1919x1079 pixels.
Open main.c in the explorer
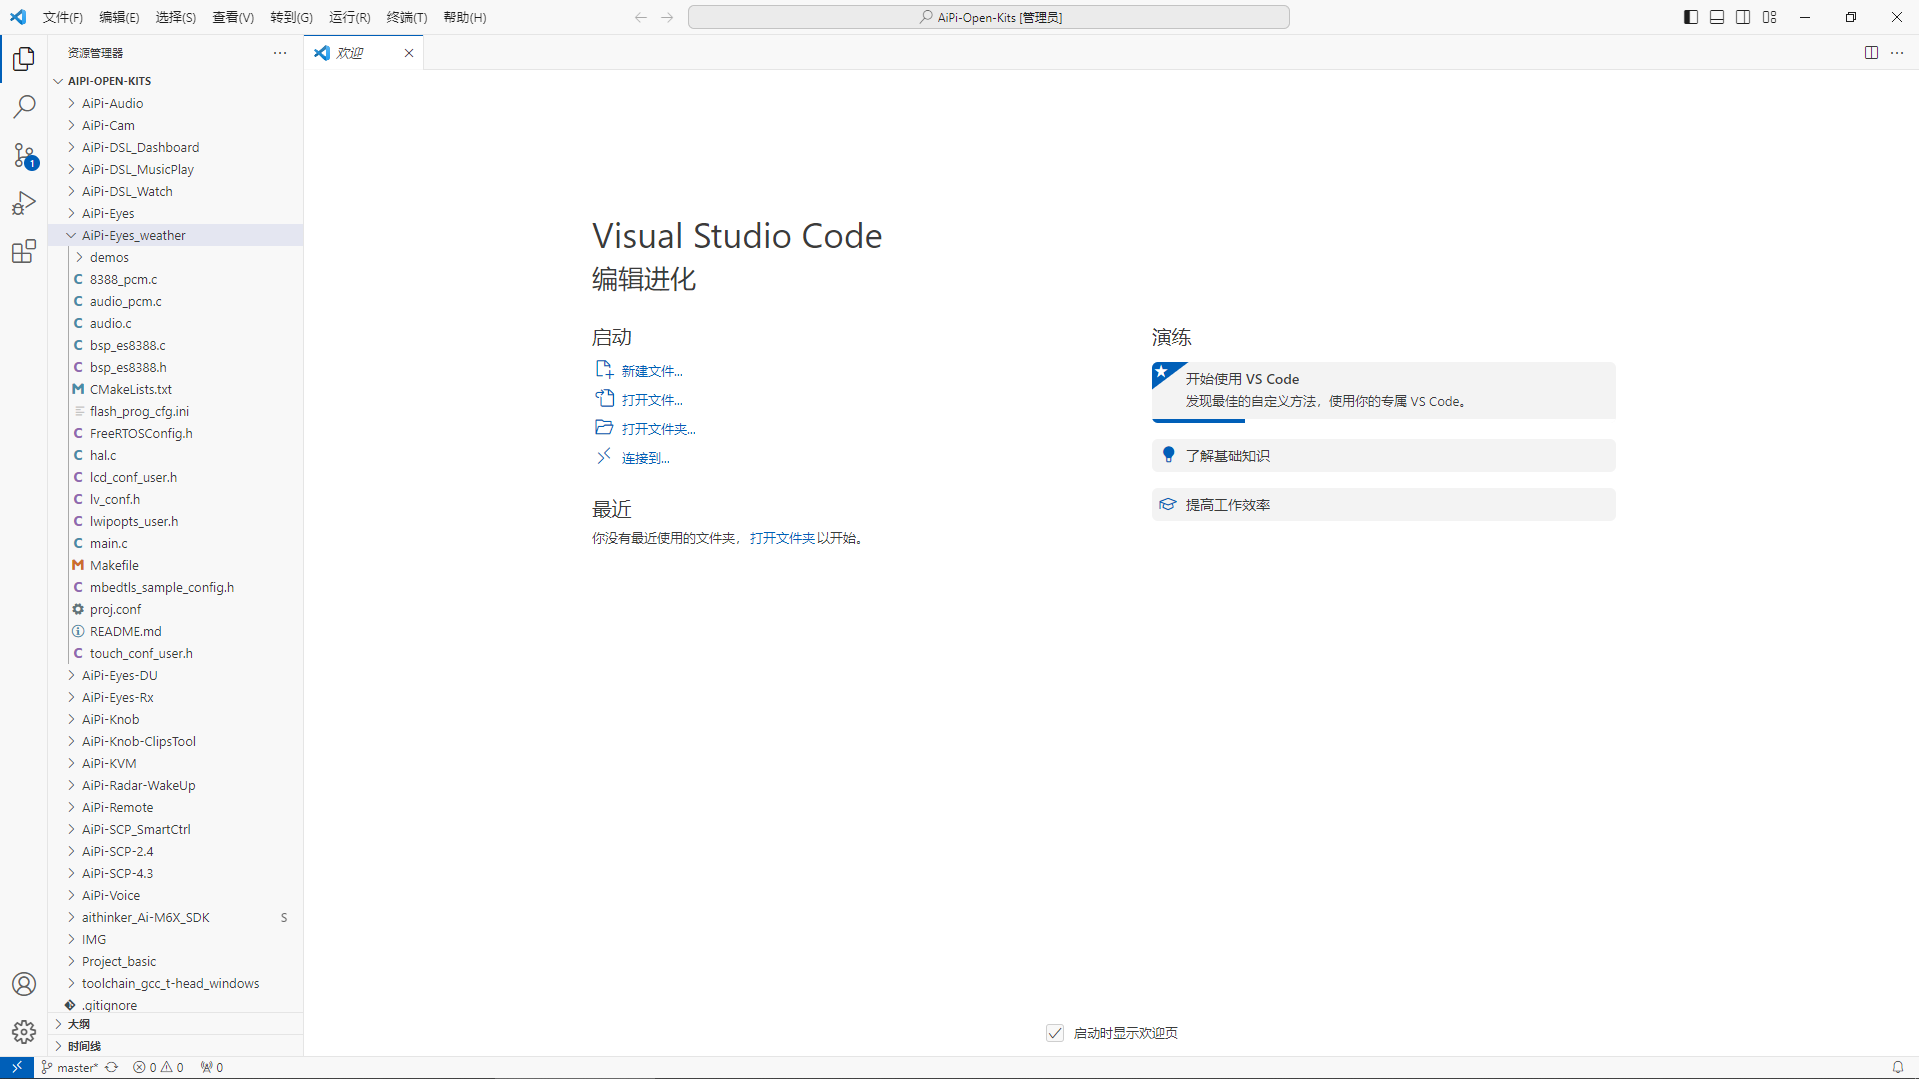click(x=175, y=543)
